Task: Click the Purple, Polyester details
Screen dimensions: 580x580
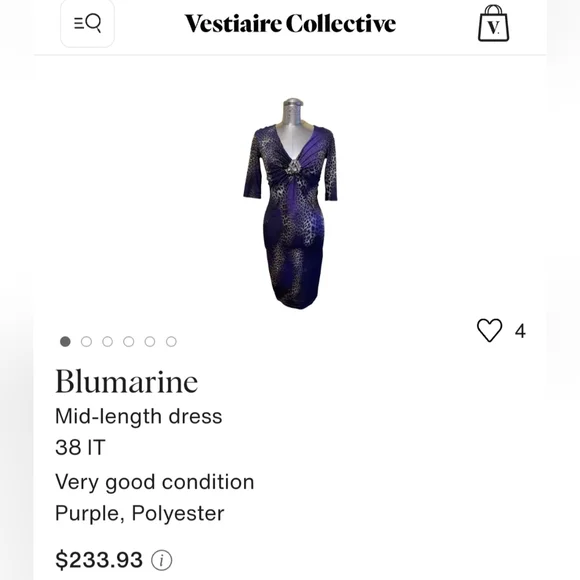Action: (x=140, y=513)
